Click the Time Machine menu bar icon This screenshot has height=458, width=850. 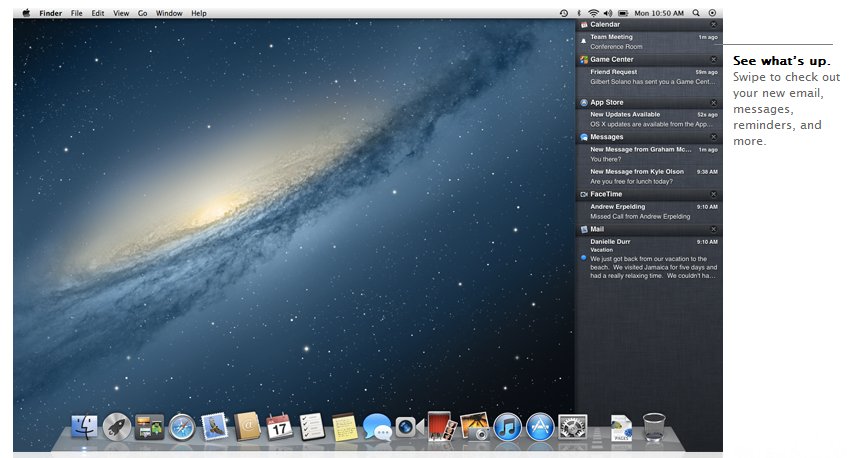564,13
